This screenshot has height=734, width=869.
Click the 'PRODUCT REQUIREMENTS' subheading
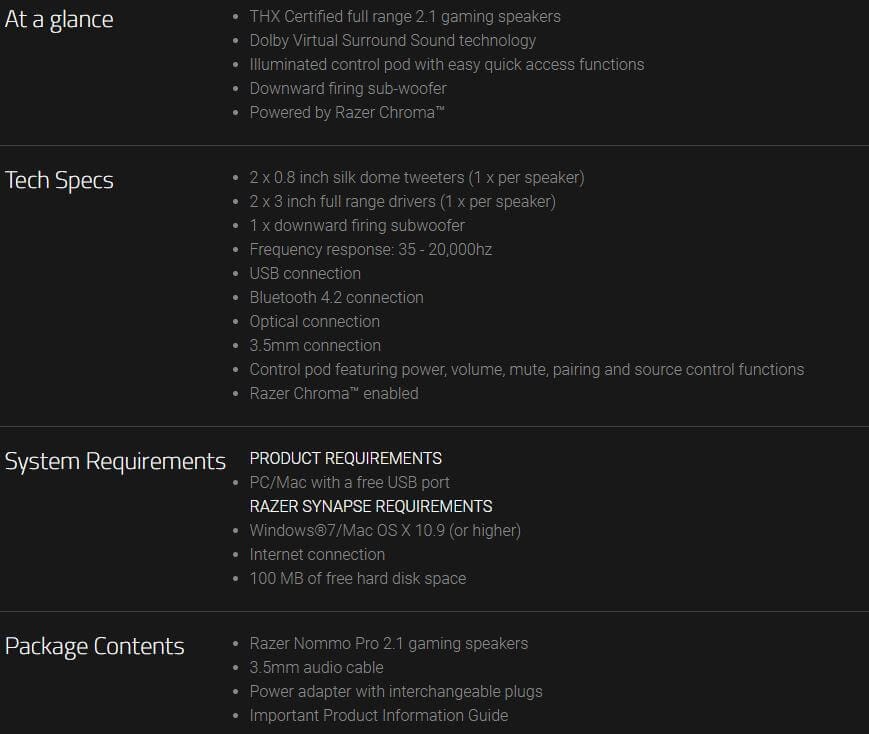(x=345, y=458)
